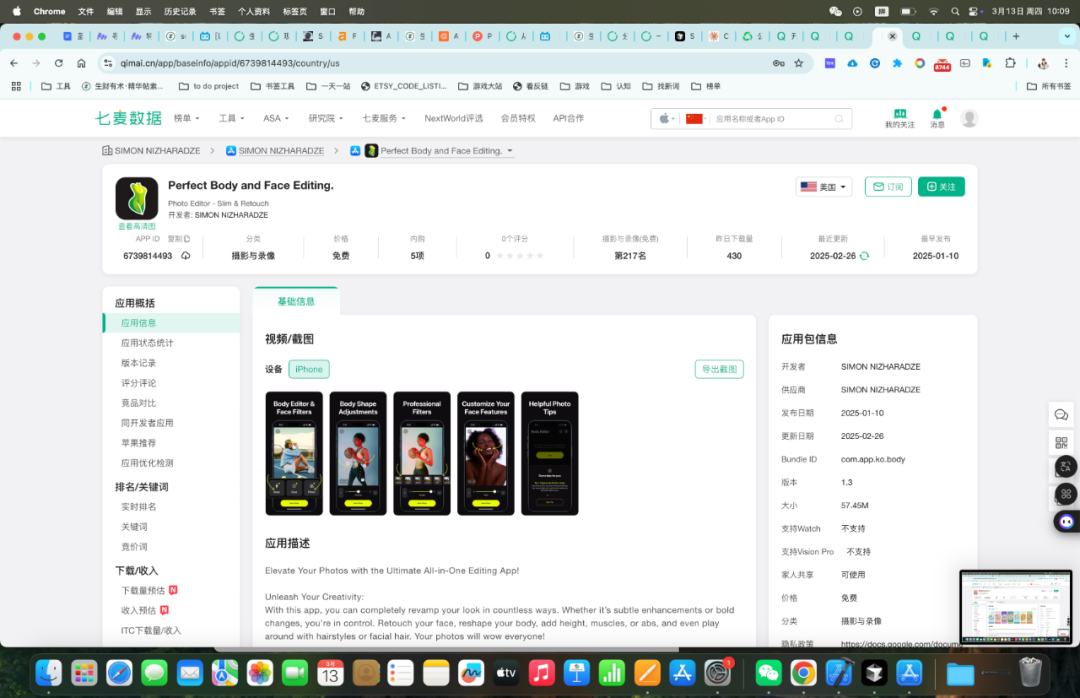Open the China flag region selector

click(695, 119)
